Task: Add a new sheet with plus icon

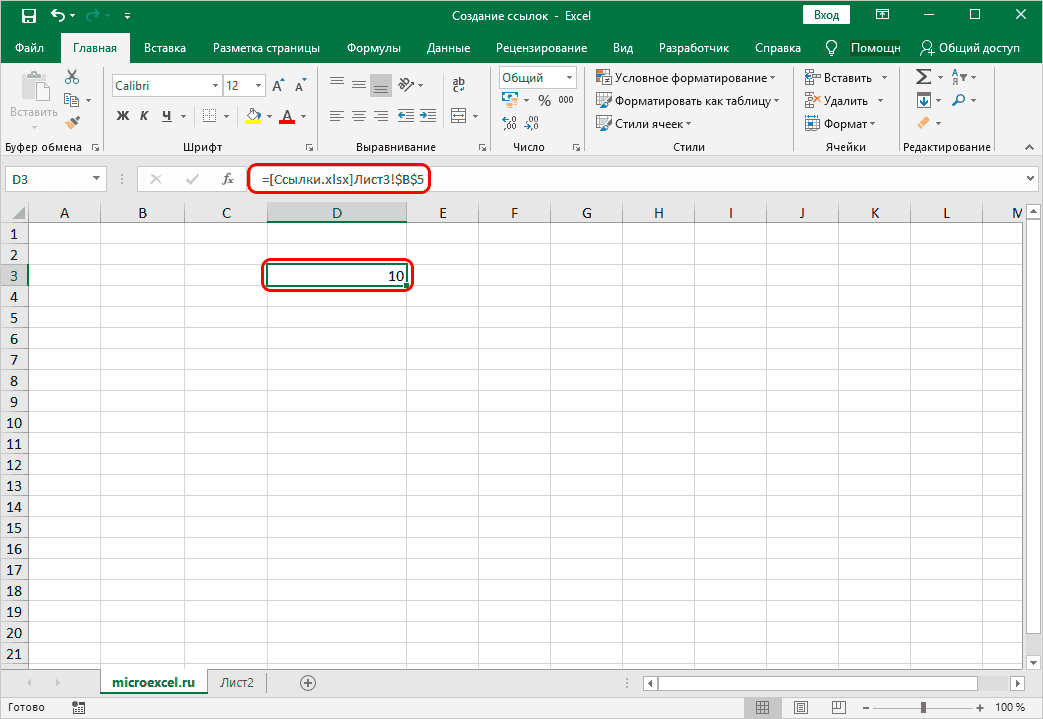Action: click(308, 683)
